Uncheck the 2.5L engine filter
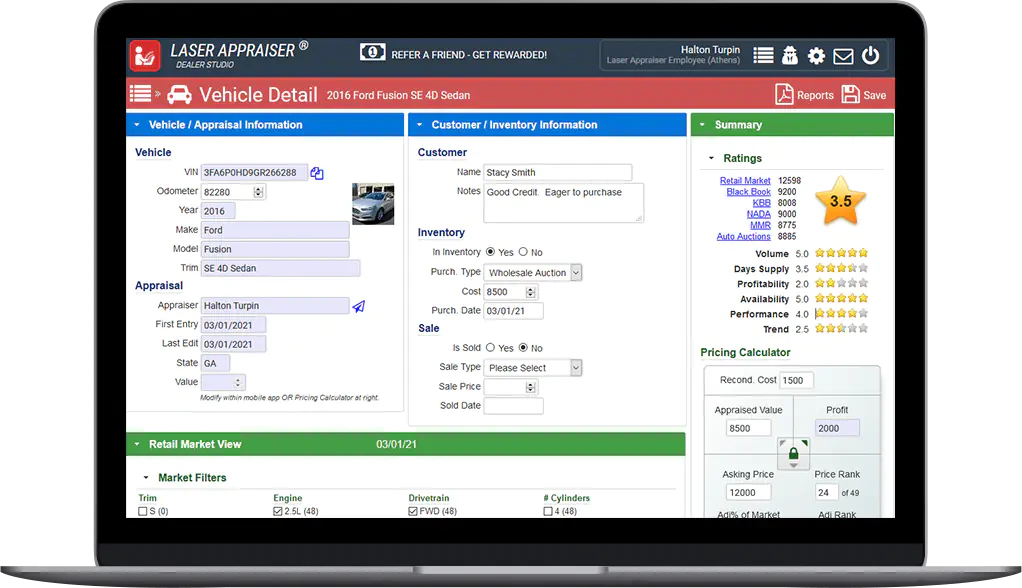Screen dimensions: 1022x588 click(x=276, y=509)
